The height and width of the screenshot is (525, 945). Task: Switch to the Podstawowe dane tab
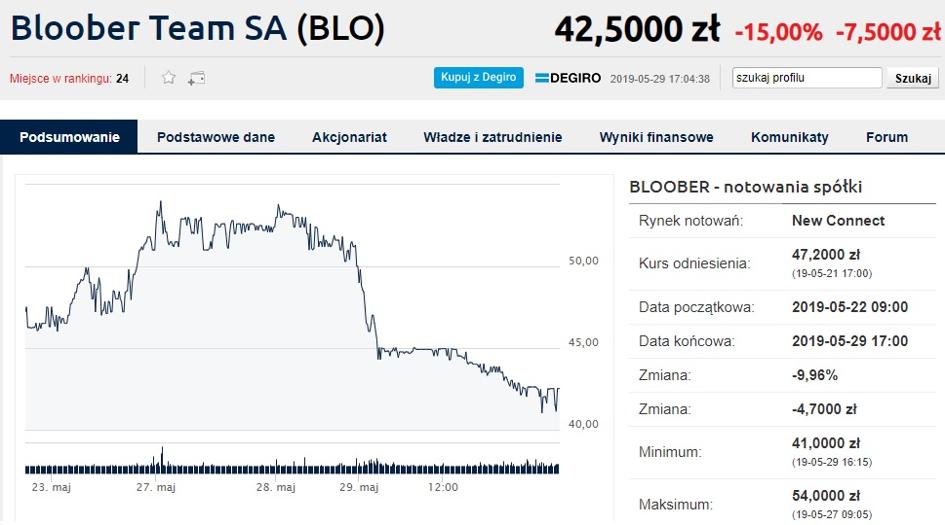(216, 137)
